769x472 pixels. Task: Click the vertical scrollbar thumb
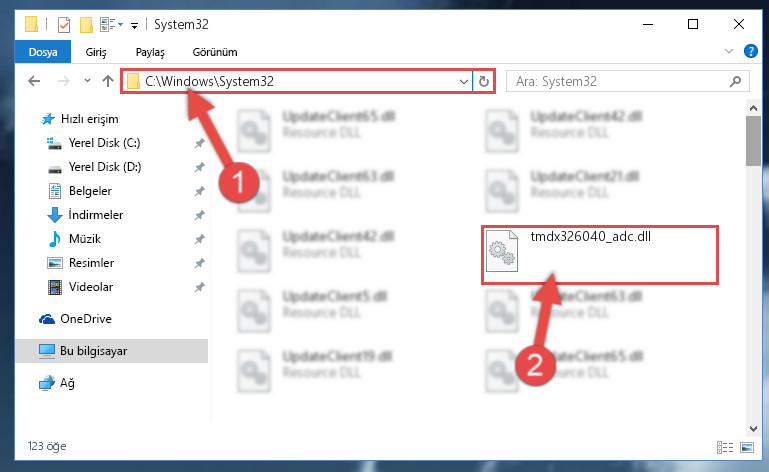tap(753, 141)
